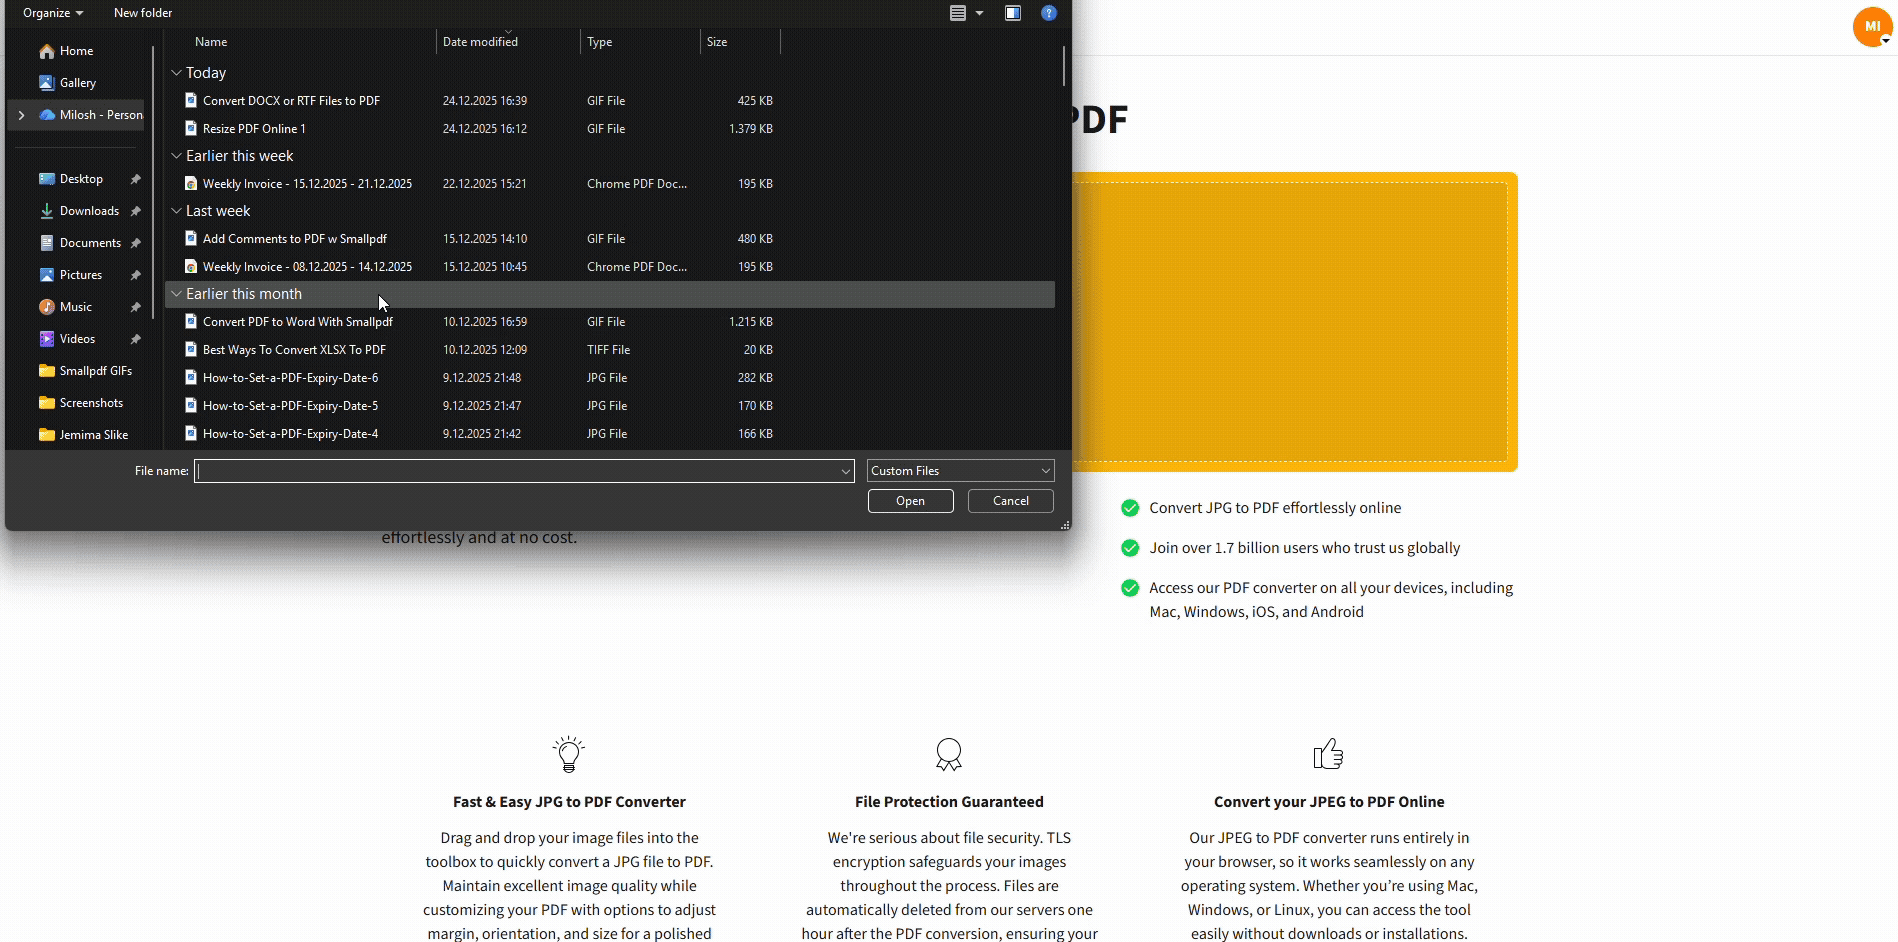
Task: Select How-to-Set-a-PDF-Expiry-Date-6 file
Action: pos(290,378)
